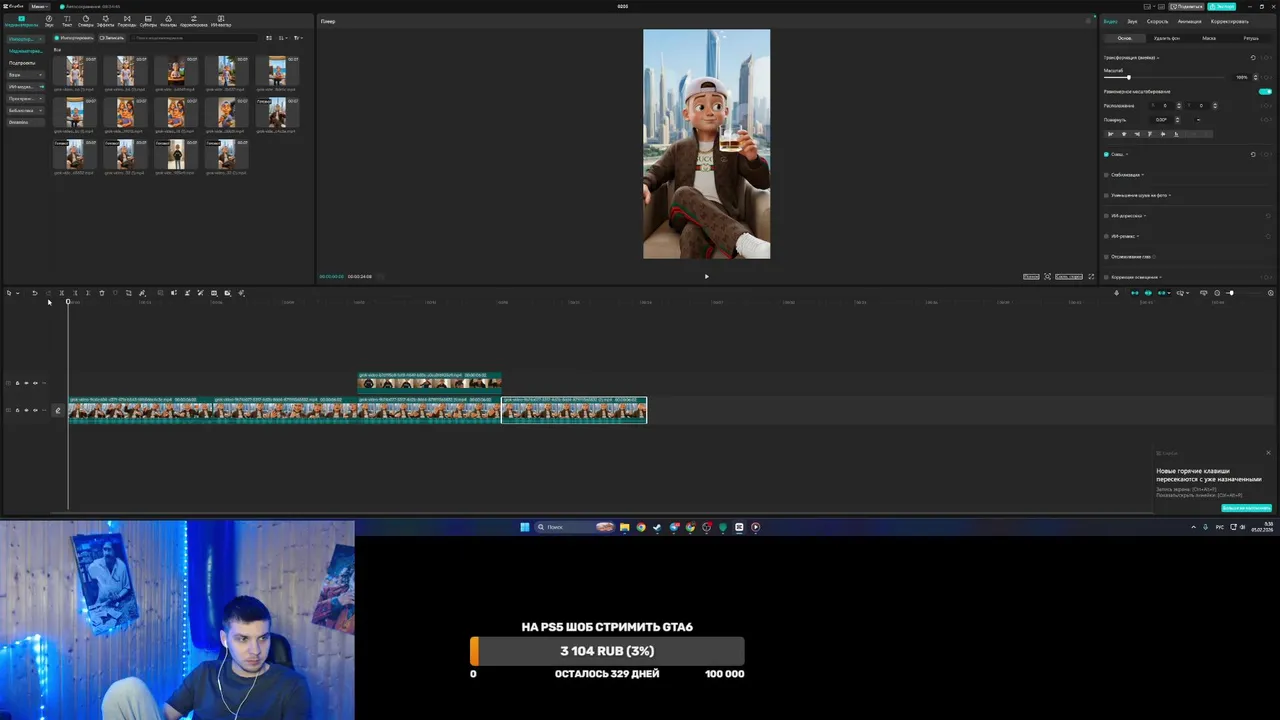This screenshot has height=720, width=1280.
Task: Select the Remove background (Удалить фон) subtab
Action: click(1166, 38)
